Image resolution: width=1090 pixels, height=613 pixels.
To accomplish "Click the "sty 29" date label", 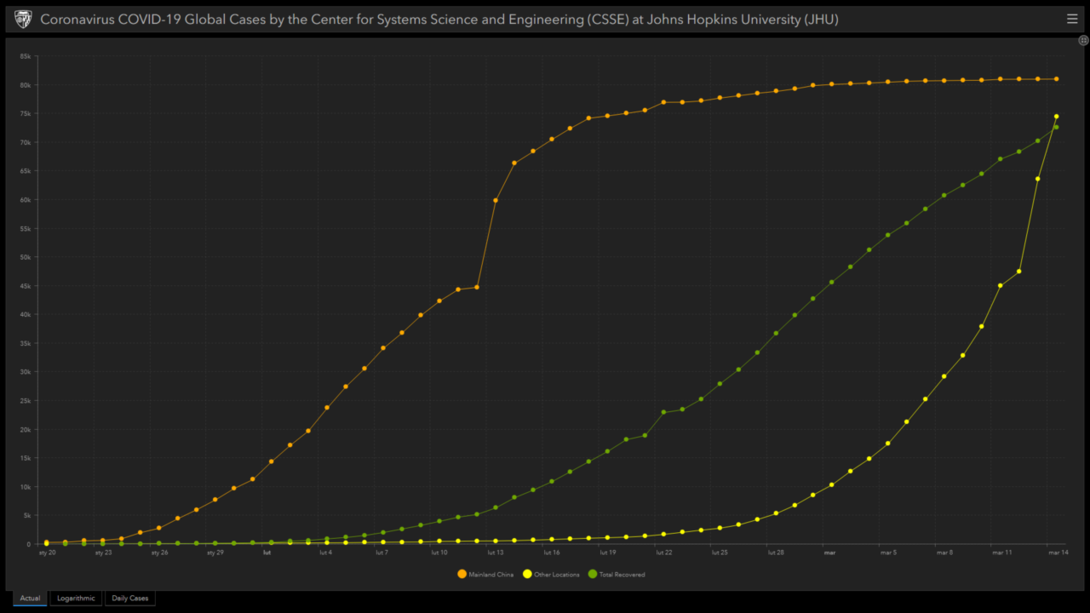I will [215, 553].
